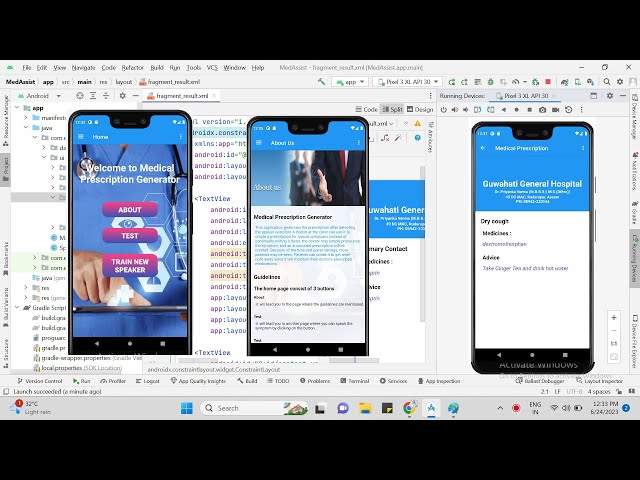The width and height of the screenshot is (640, 480).
Task: Click Select Opened File target icon
Action: (x=80, y=96)
